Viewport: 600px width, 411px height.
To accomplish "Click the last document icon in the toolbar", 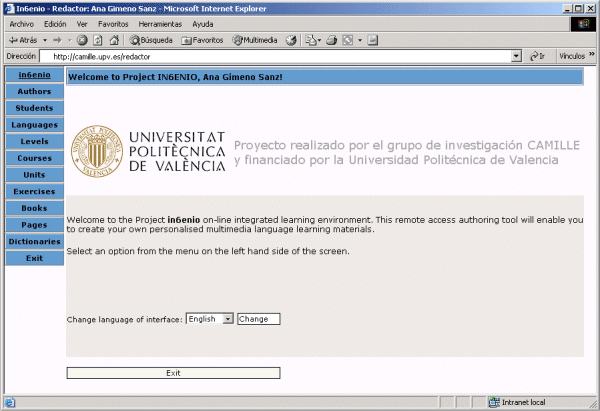I will pyautogui.click(x=373, y=40).
